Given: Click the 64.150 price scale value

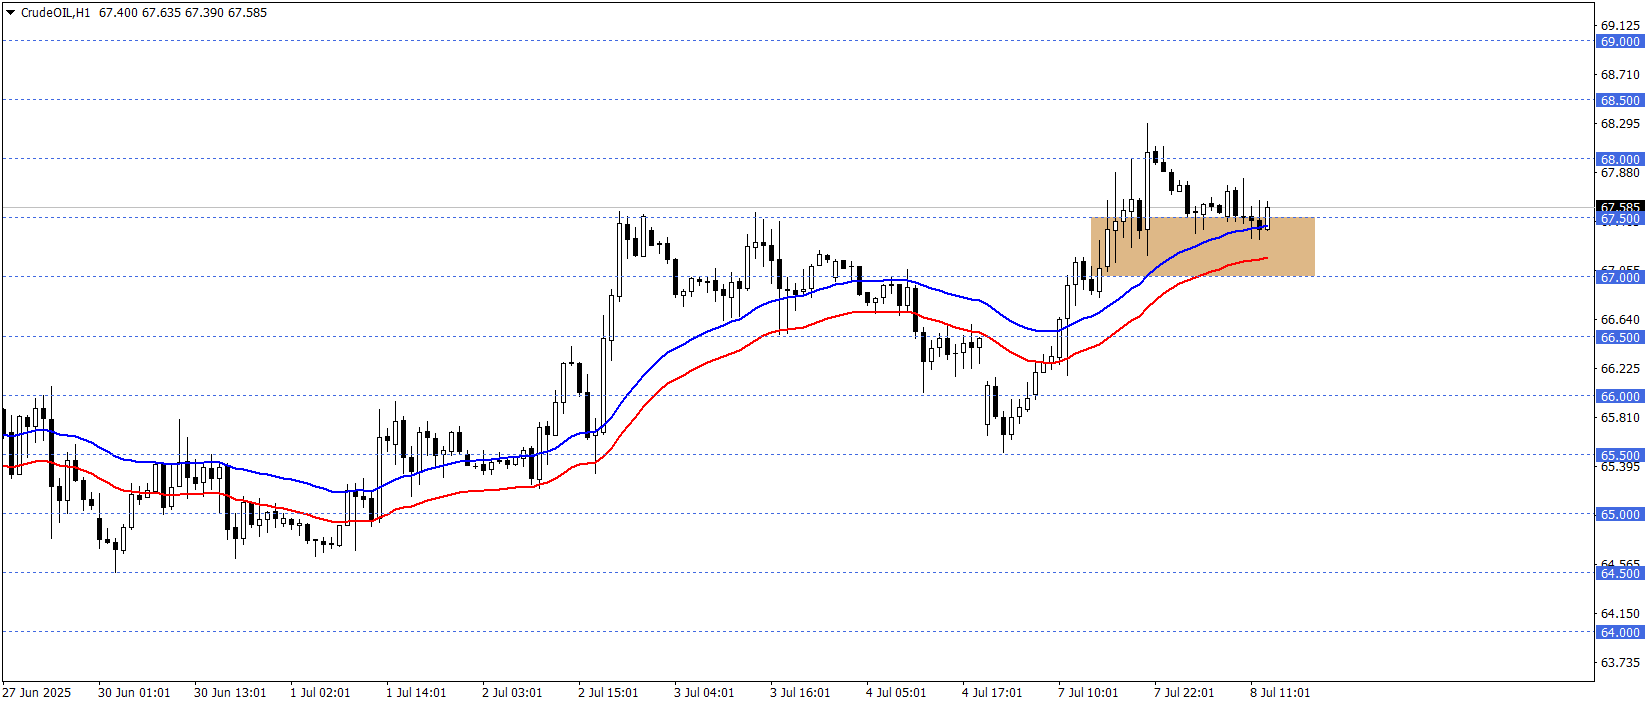Looking at the screenshot, I should pyautogui.click(x=1620, y=613).
